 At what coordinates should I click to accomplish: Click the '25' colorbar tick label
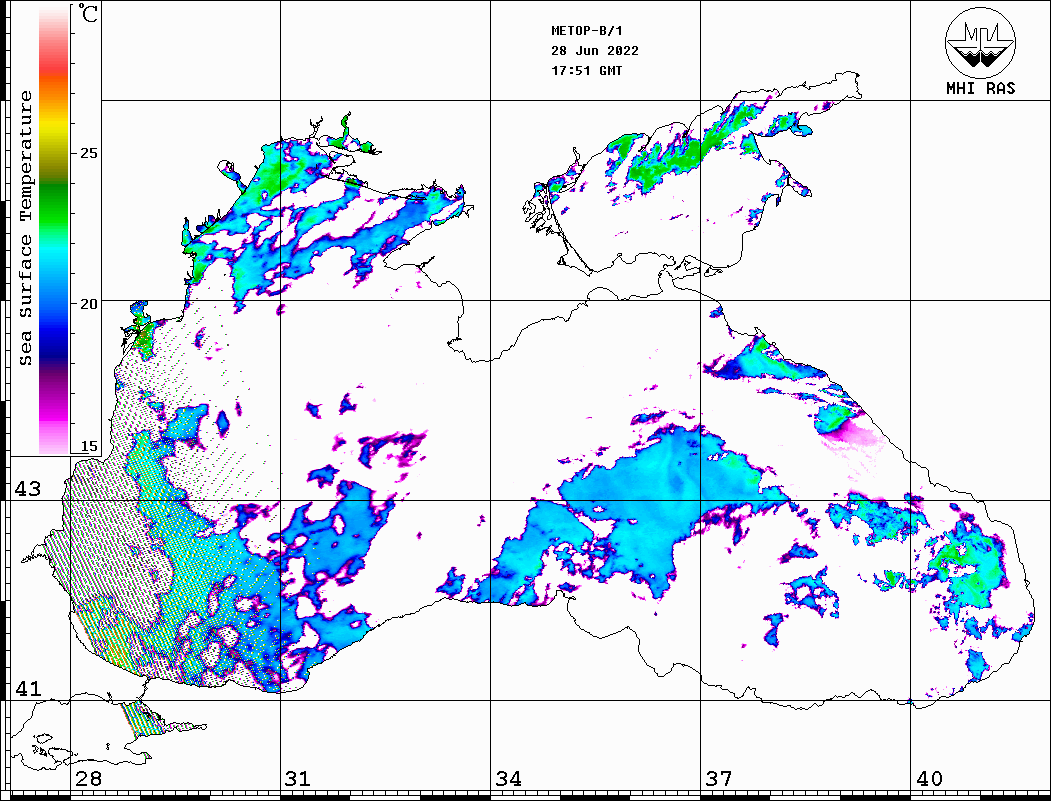(88, 153)
